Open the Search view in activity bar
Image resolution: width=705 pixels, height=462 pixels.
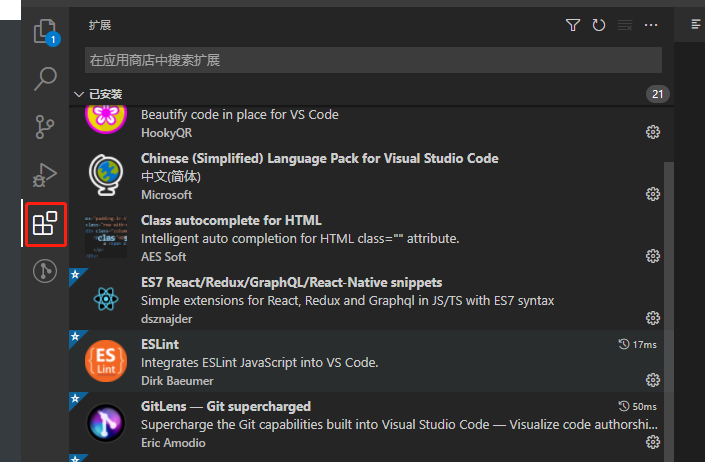tap(45, 79)
